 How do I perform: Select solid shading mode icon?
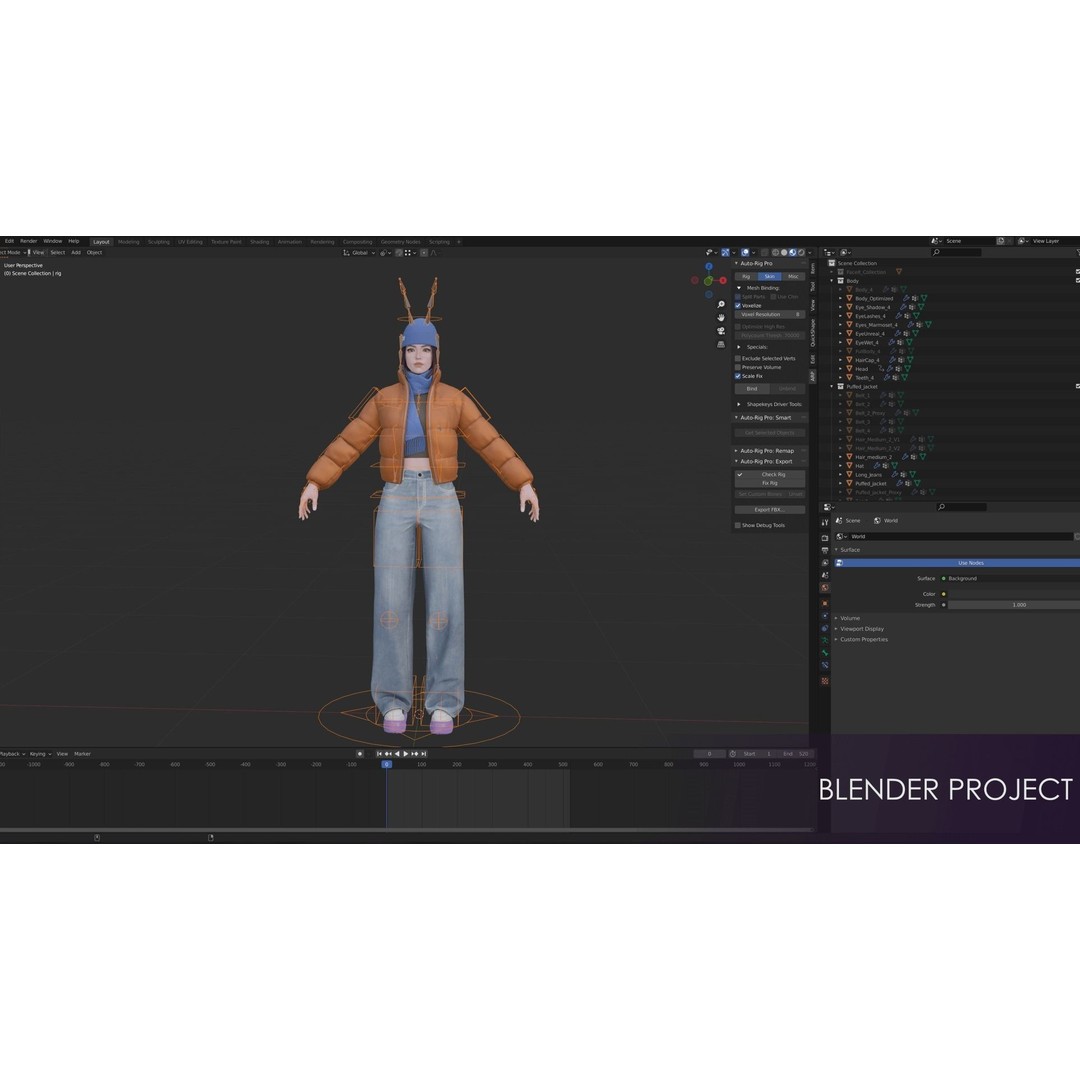pyautogui.click(x=784, y=253)
